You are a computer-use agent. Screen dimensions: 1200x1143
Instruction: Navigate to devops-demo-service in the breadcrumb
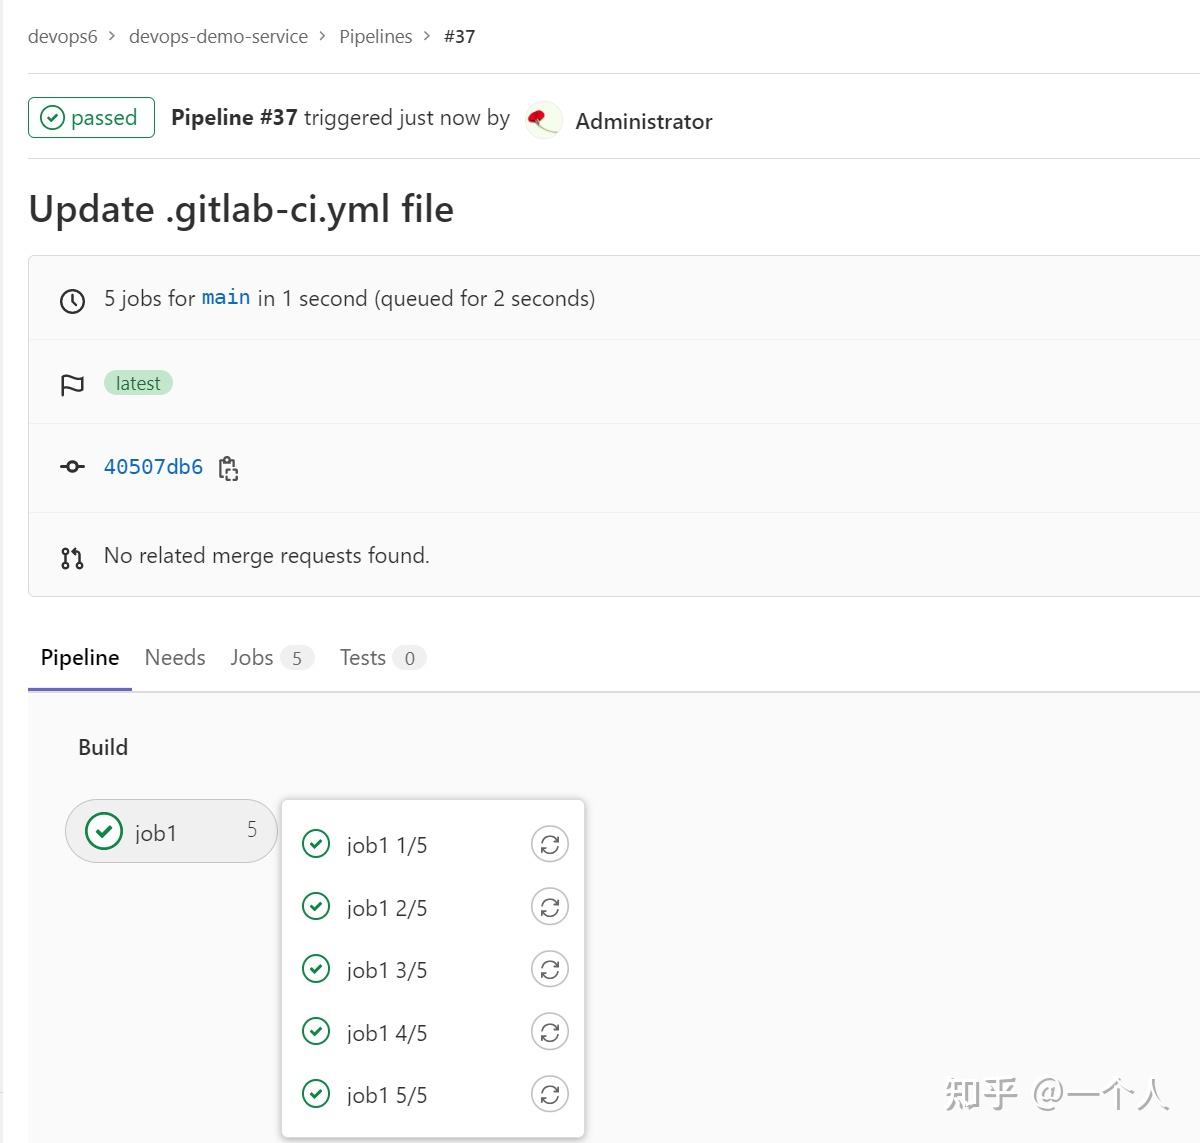coord(218,36)
